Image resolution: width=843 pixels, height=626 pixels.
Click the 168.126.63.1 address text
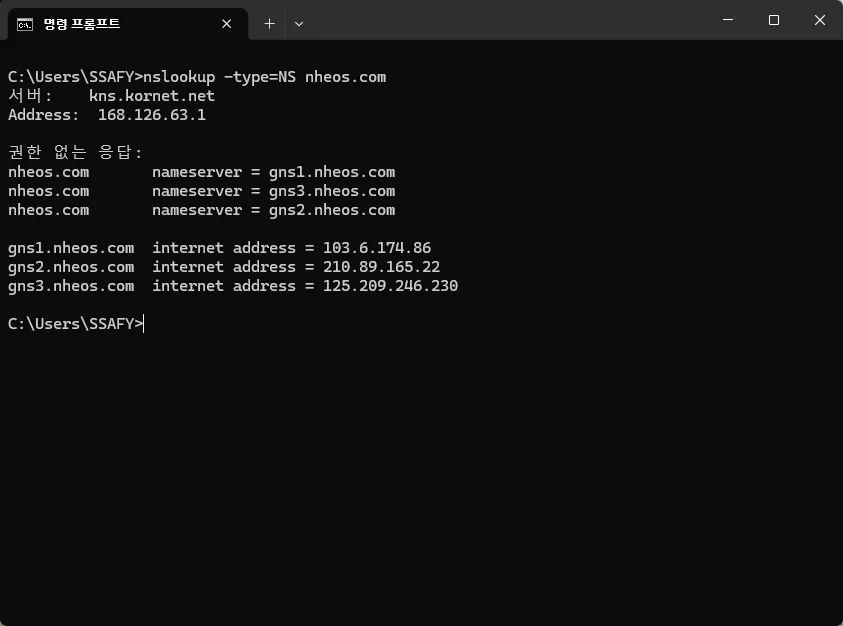point(152,115)
